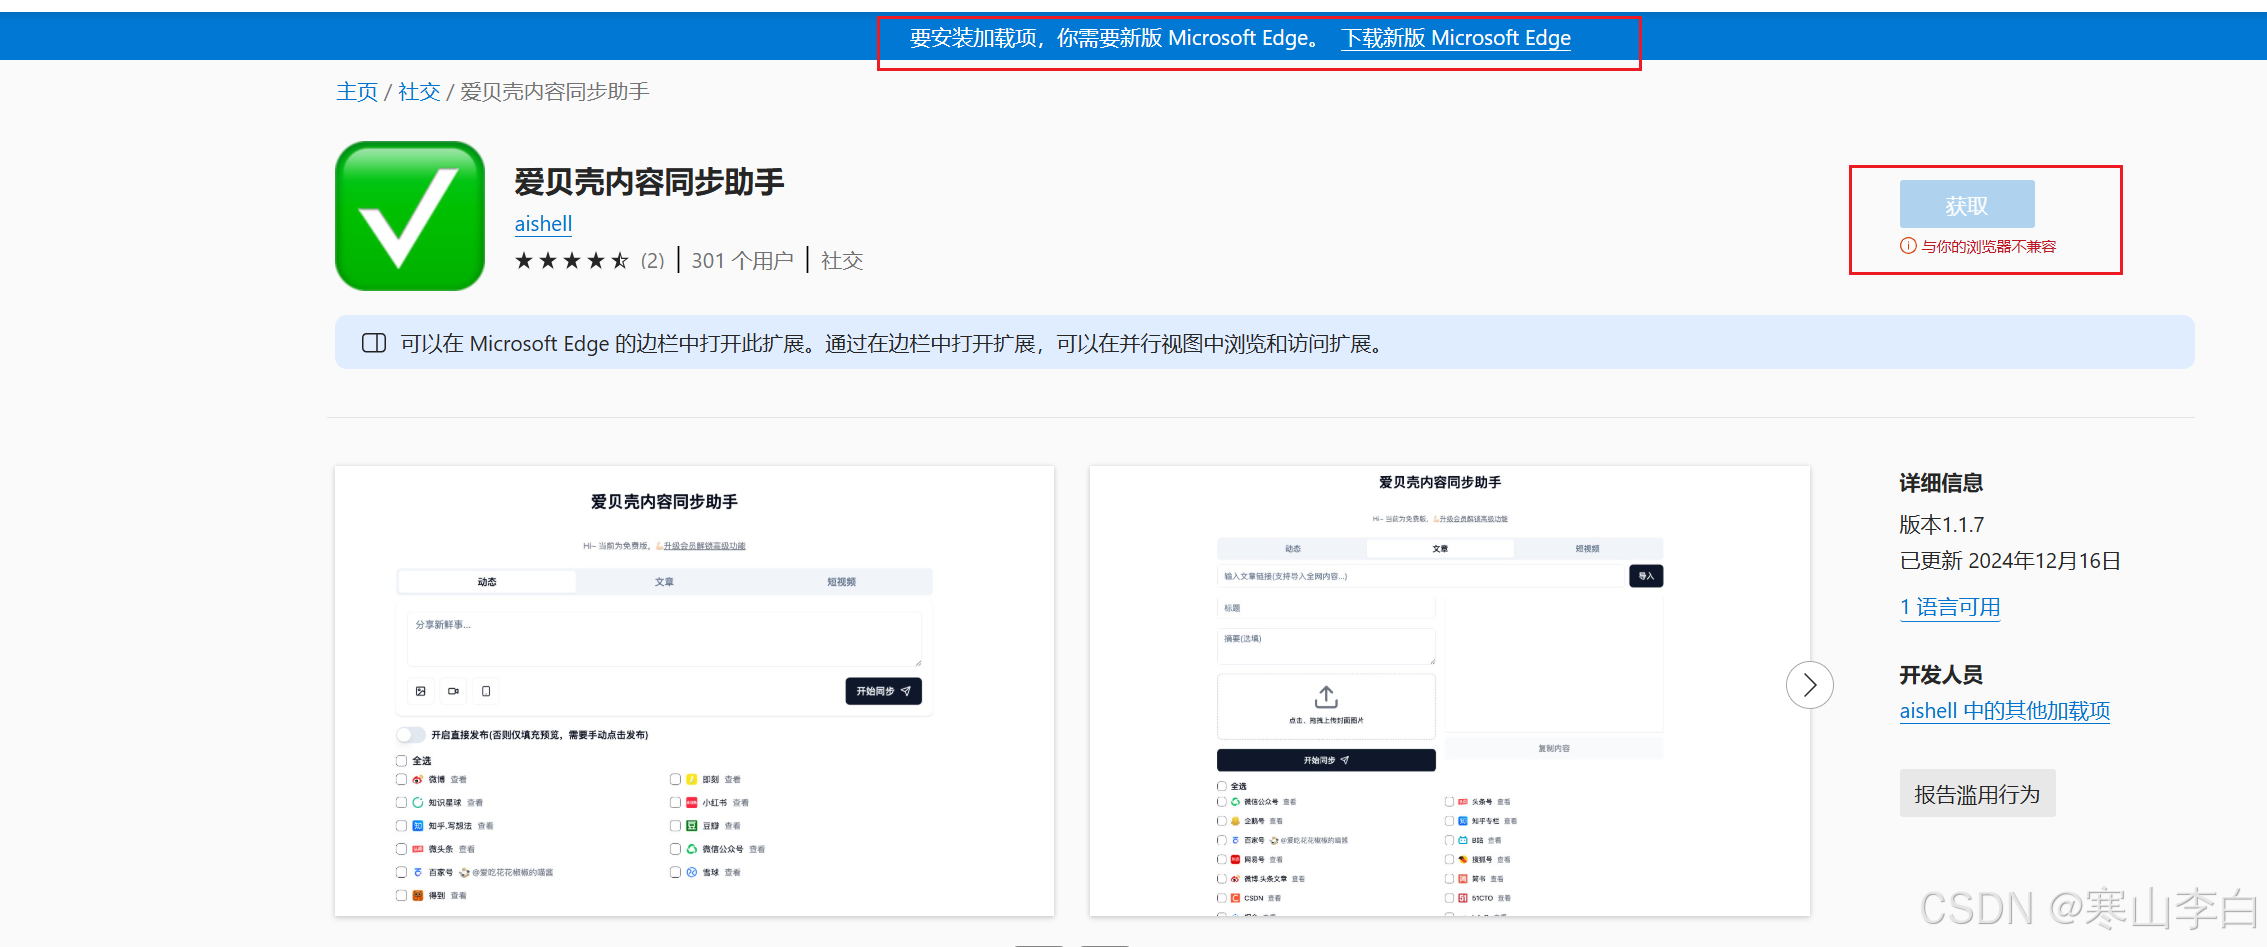Click the 标题 field
Viewport: 2267px width, 947px height.
[1326, 608]
